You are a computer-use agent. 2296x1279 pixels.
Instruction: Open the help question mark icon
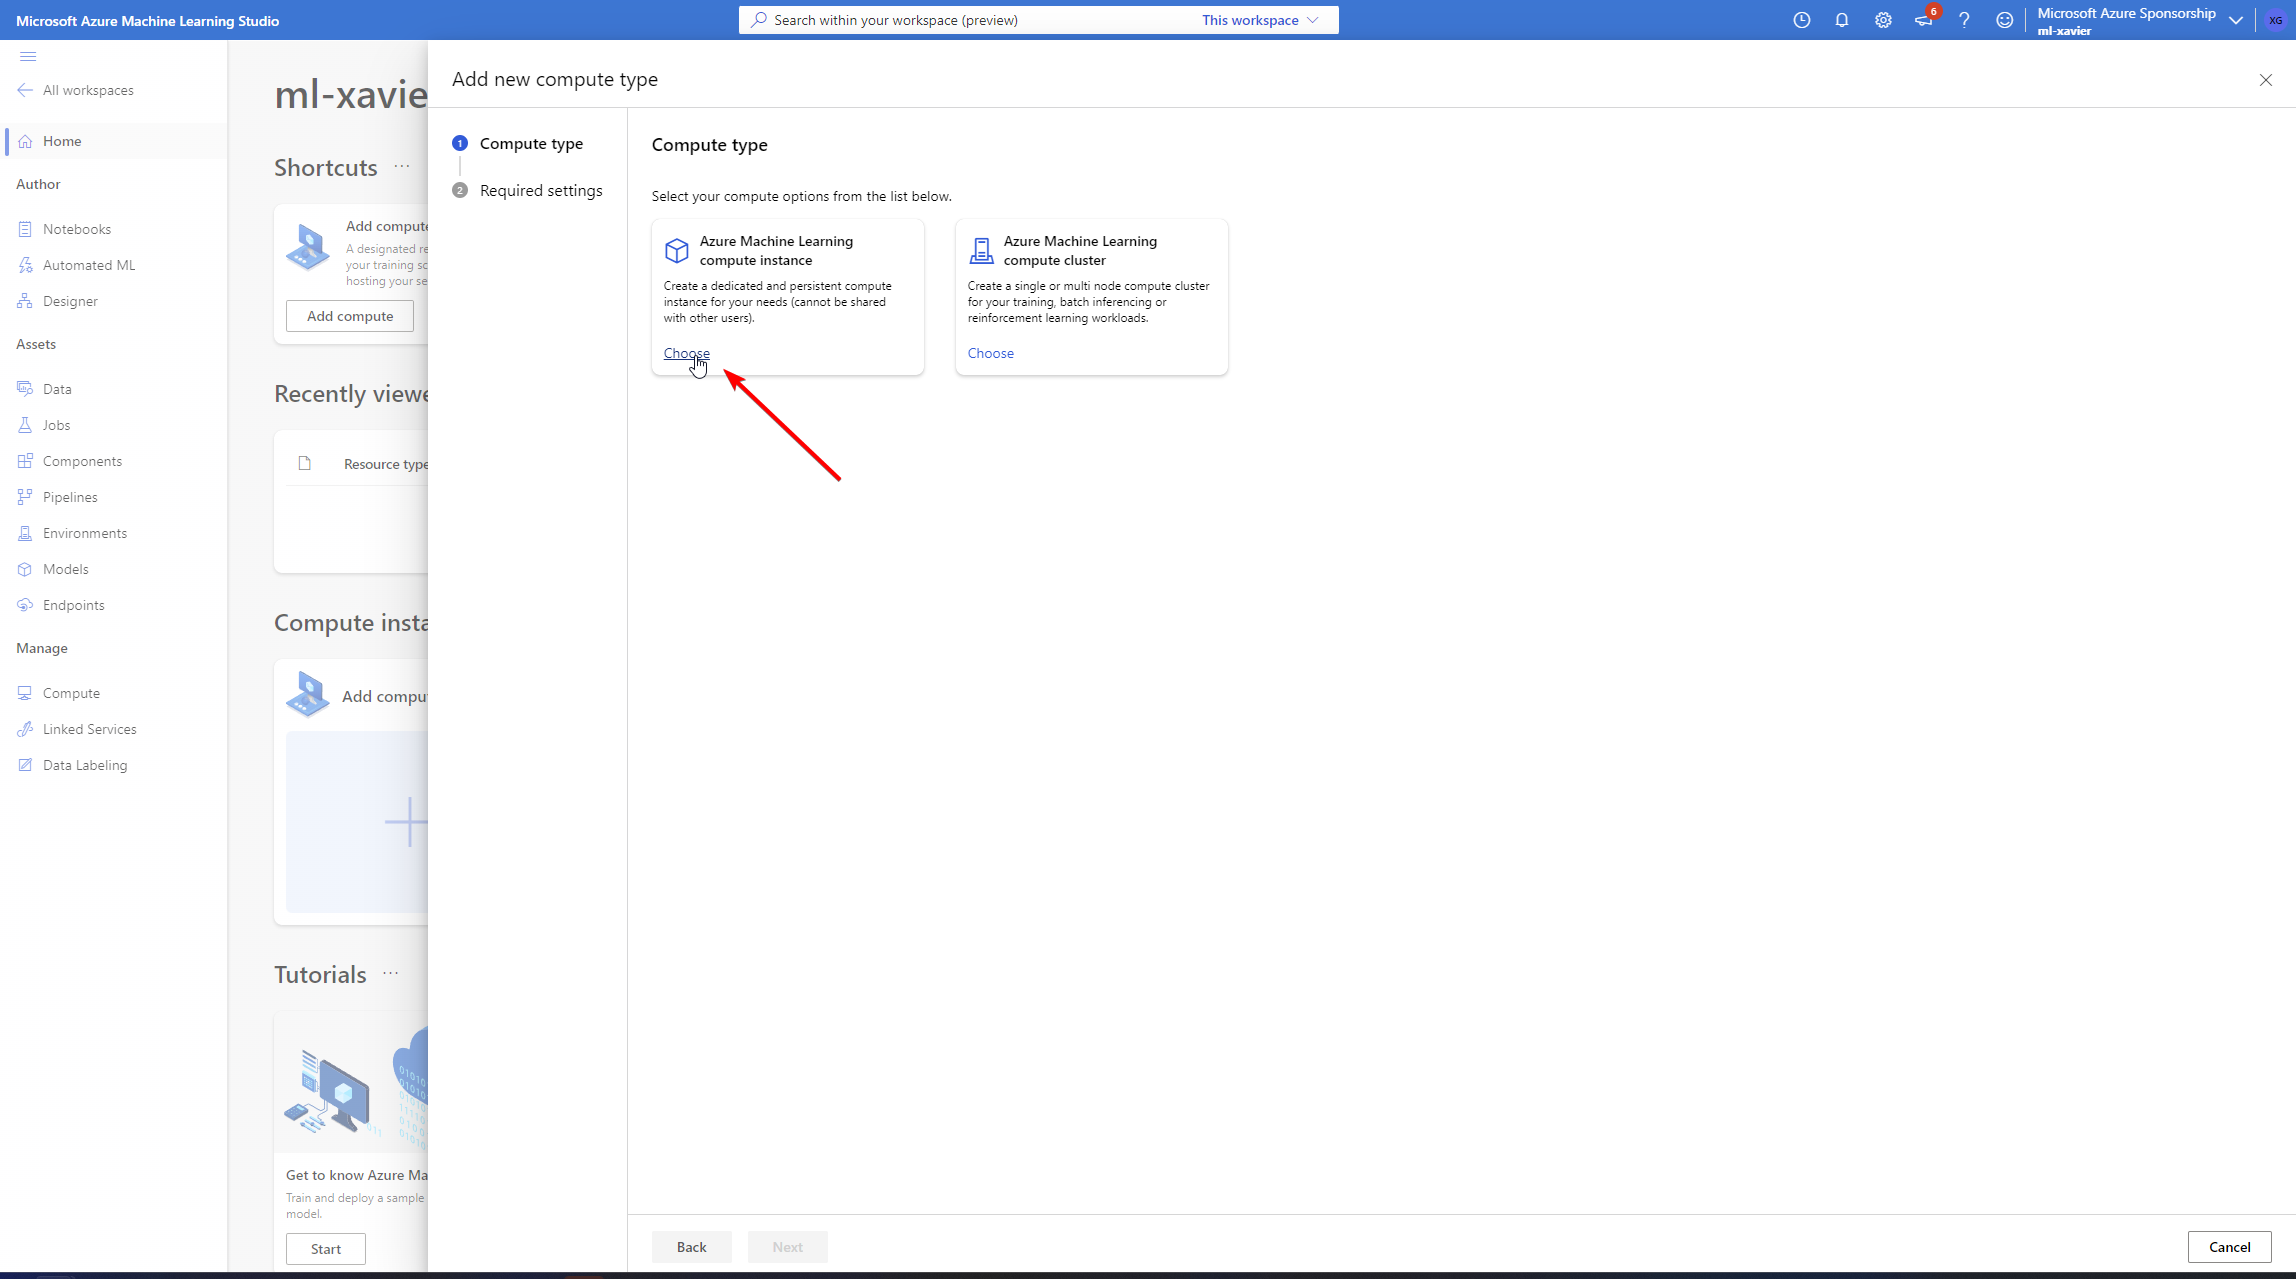click(x=1964, y=20)
